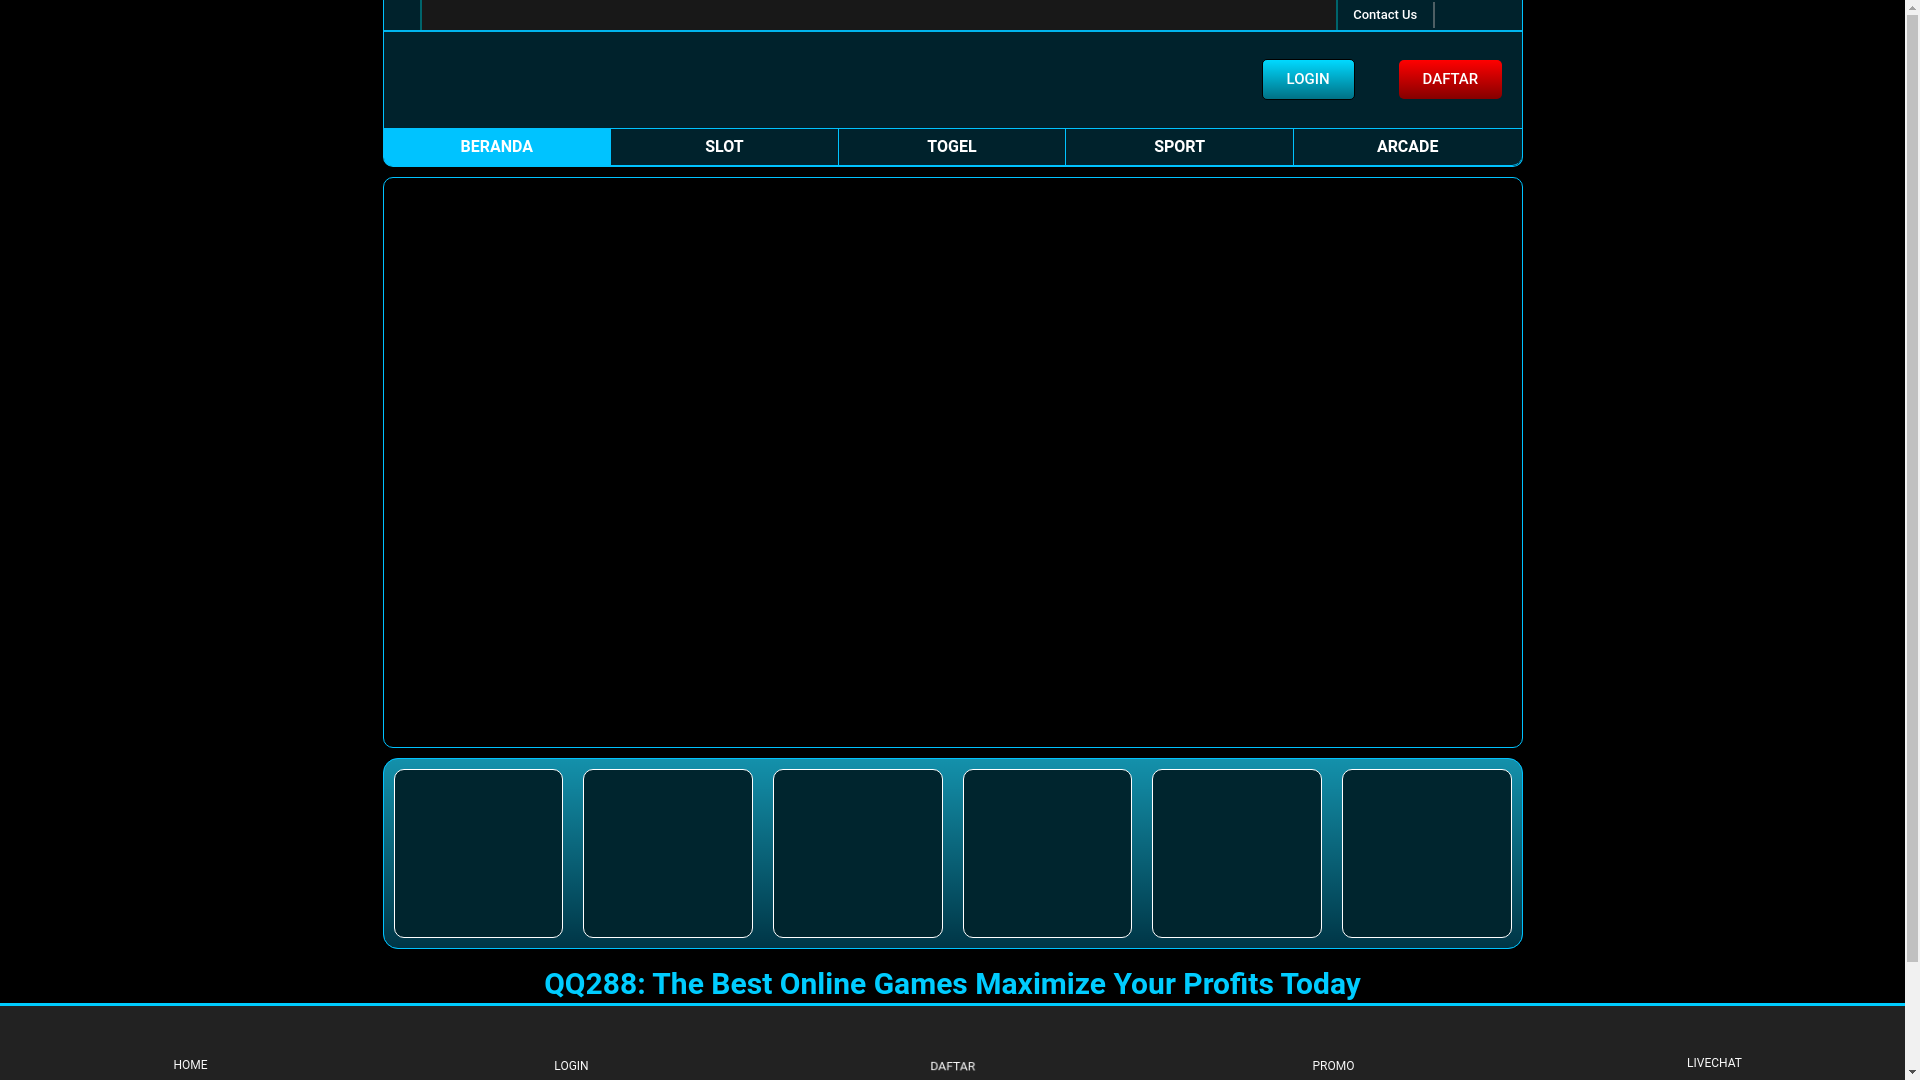1920x1080 pixels.
Task: Open the Contact Us link
Action: pyautogui.click(x=1384, y=15)
